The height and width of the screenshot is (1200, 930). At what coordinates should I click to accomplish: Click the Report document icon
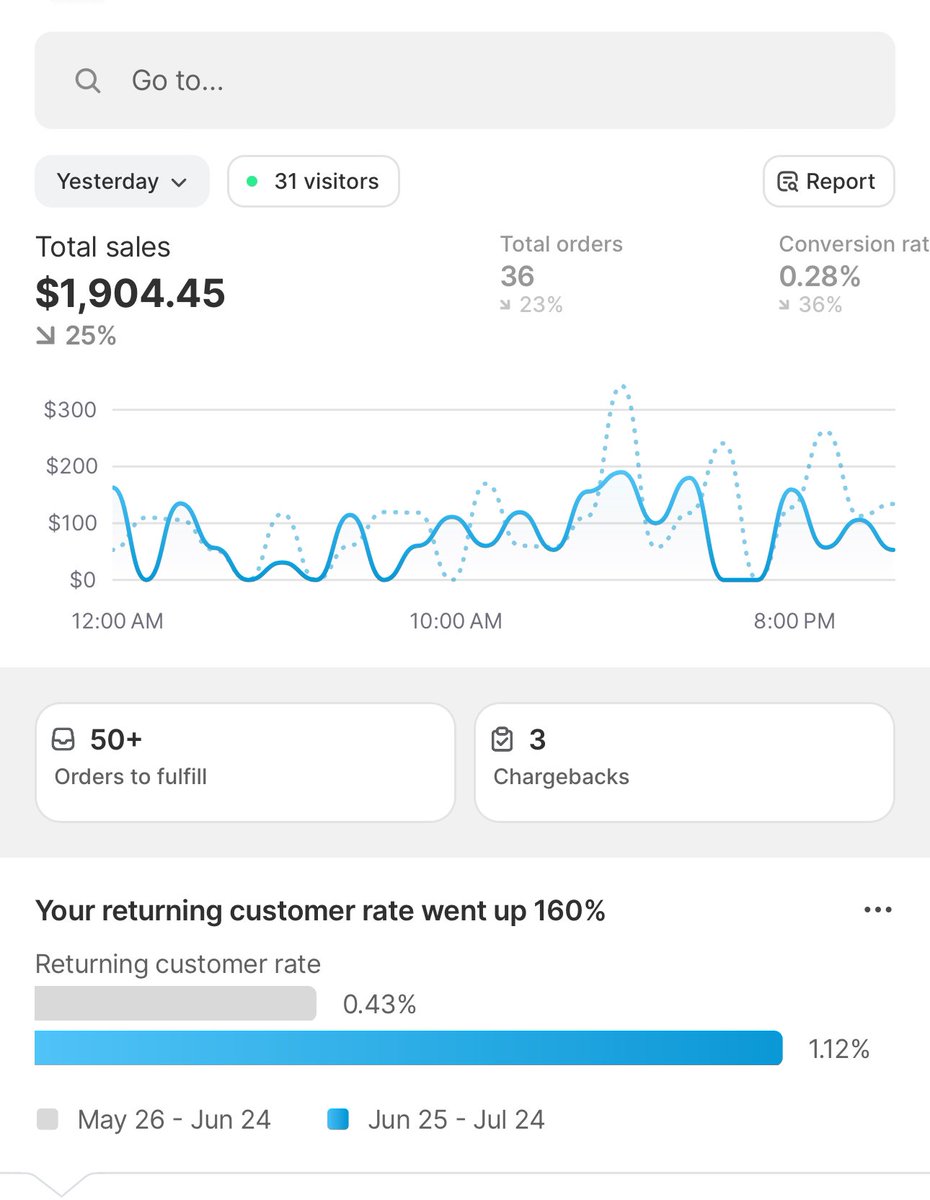(x=788, y=182)
